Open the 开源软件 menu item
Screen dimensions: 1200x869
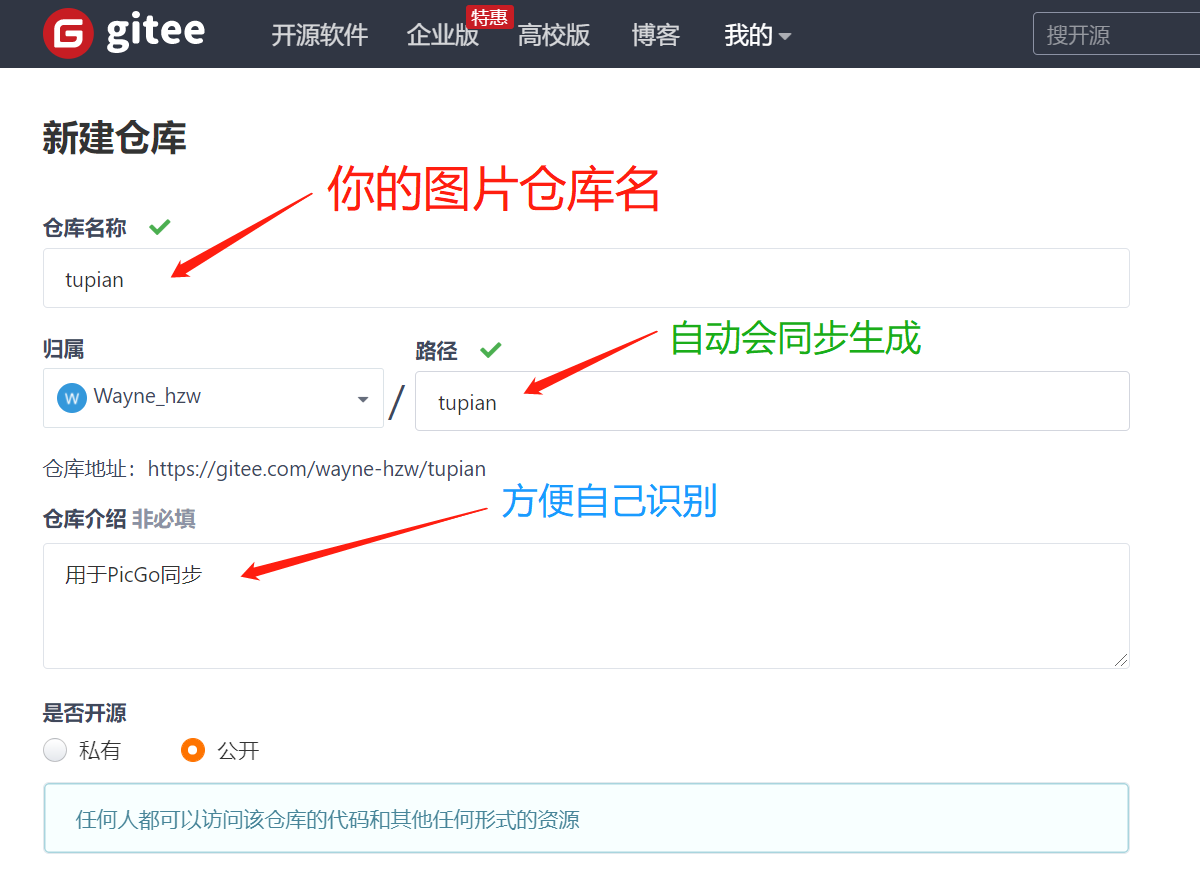tap(320, 34)
